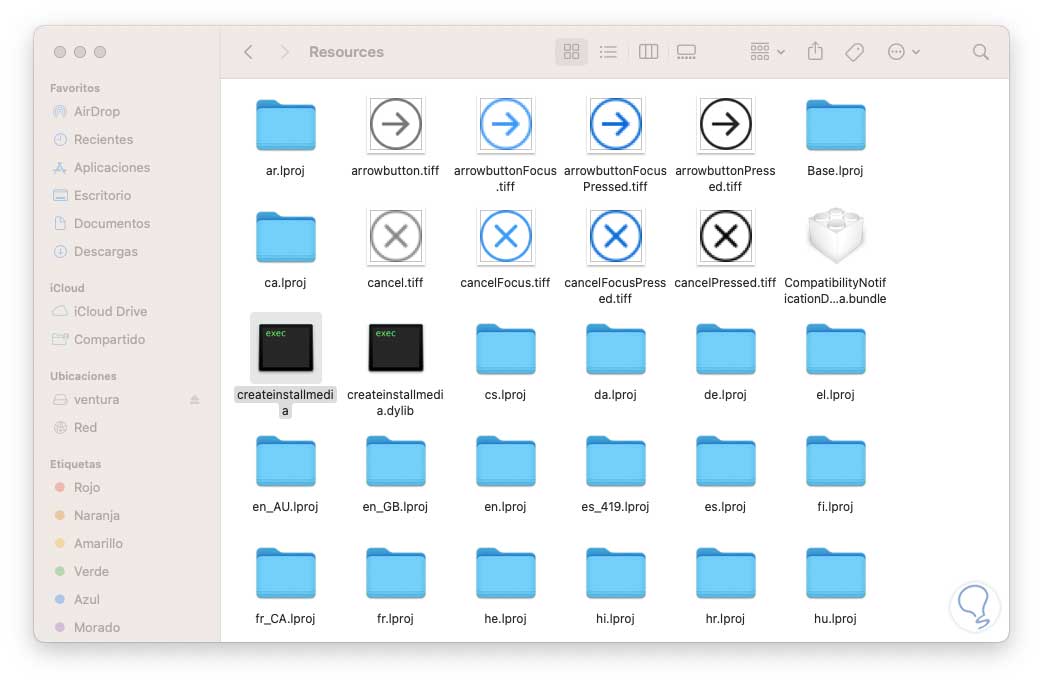Open iCloud Drive location
1043x684 pixels.
[110, 312]
